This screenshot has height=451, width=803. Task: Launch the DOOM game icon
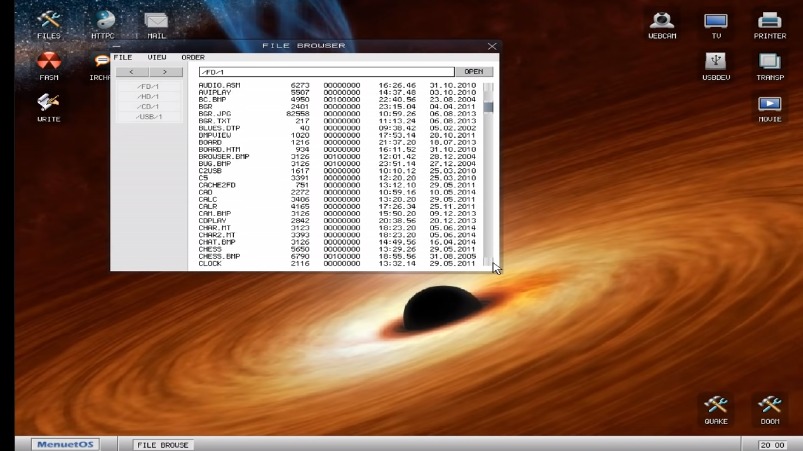769,406
